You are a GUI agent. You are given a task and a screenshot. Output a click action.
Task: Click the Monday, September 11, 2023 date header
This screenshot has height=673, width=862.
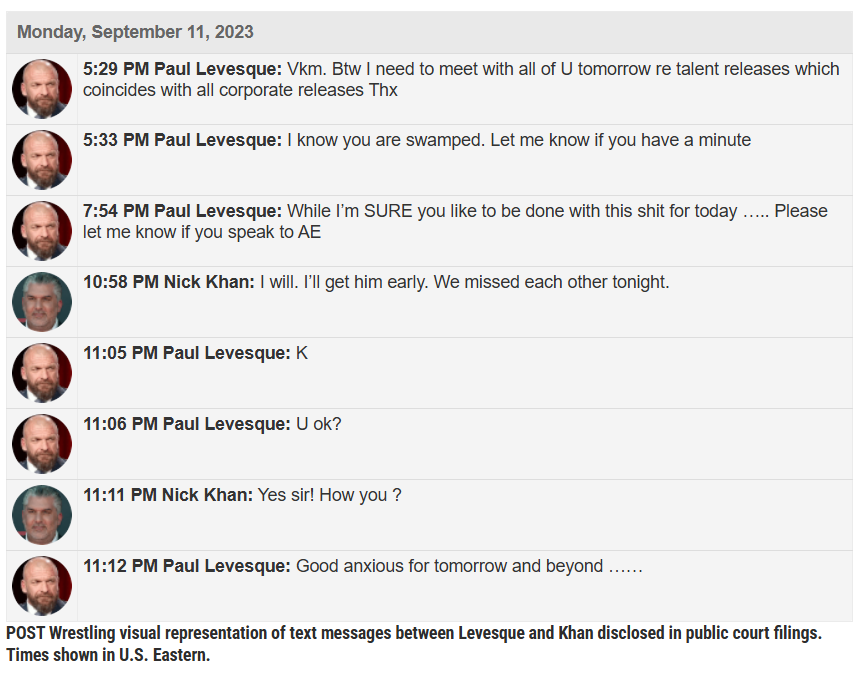tap(135, 32)
